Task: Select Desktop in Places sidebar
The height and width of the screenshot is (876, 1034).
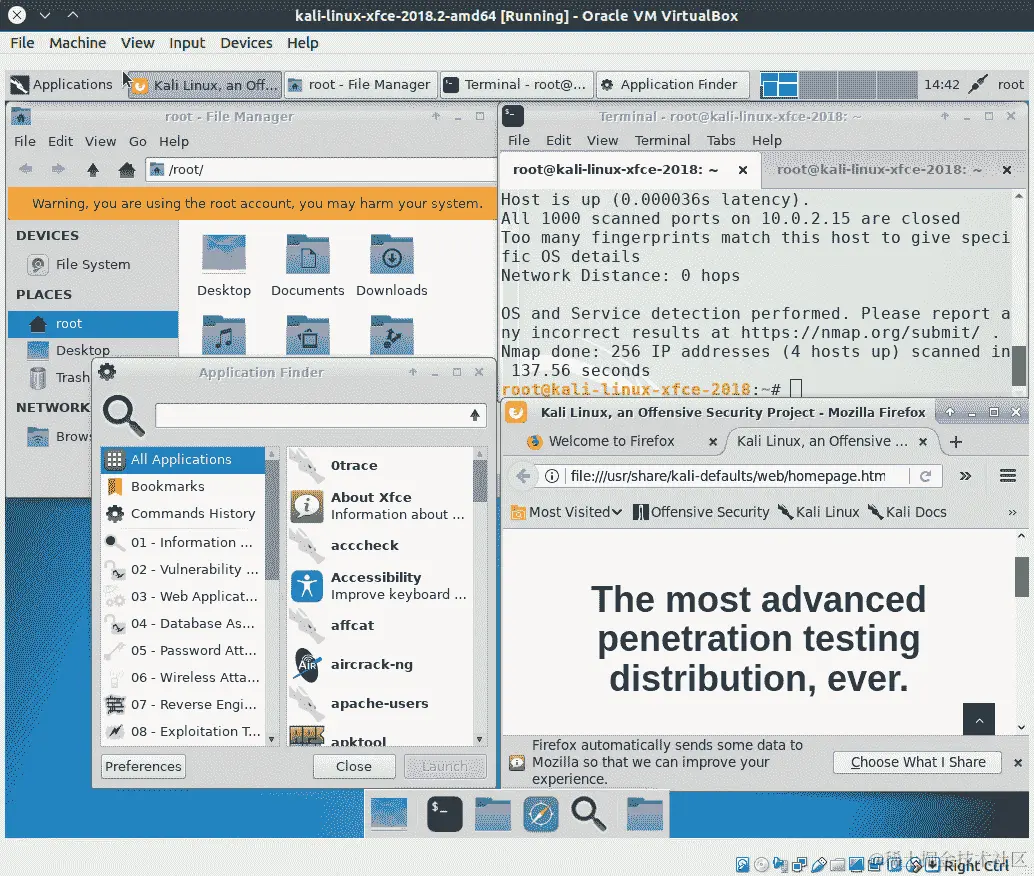Action: [x=92, y=350]
